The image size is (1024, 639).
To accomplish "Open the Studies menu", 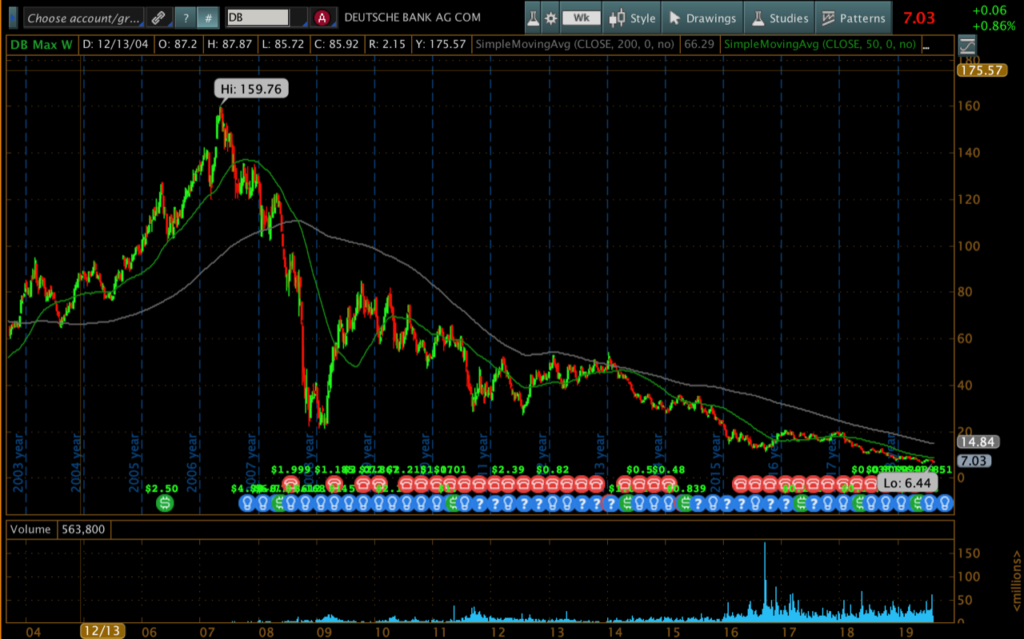I will coord(780,18).
